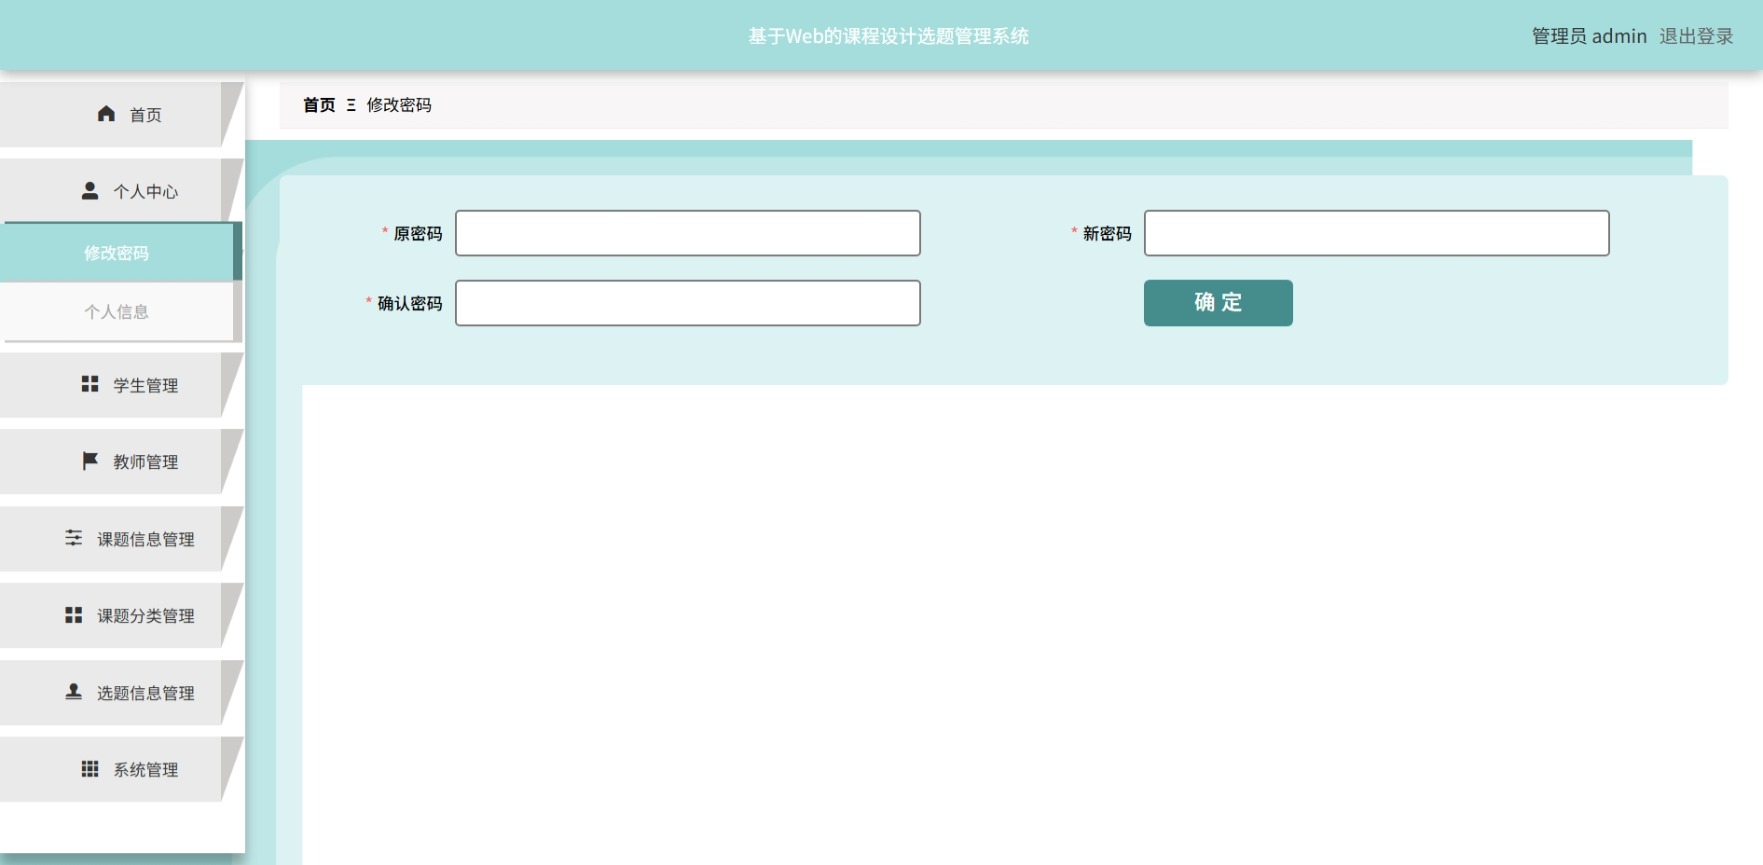
Task: Click the home icon beside 首页
Action: point(106,114)
